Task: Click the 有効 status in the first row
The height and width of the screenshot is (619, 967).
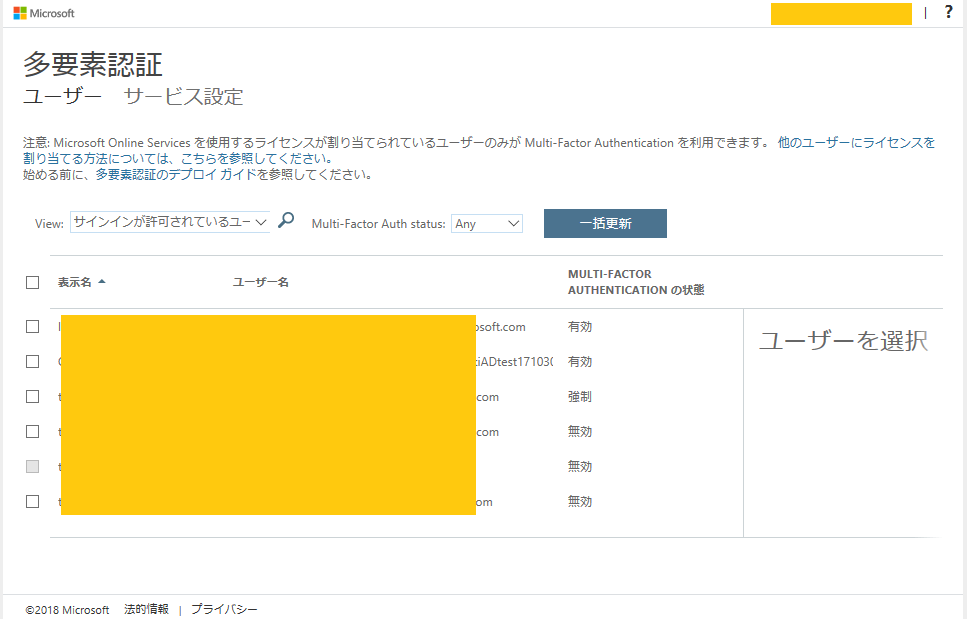Action: coord(580,327)
